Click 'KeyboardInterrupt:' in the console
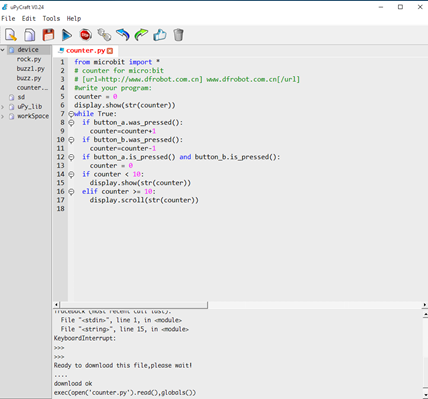The height and width of the screenshot is (399, 428). [x=85, y=338]
